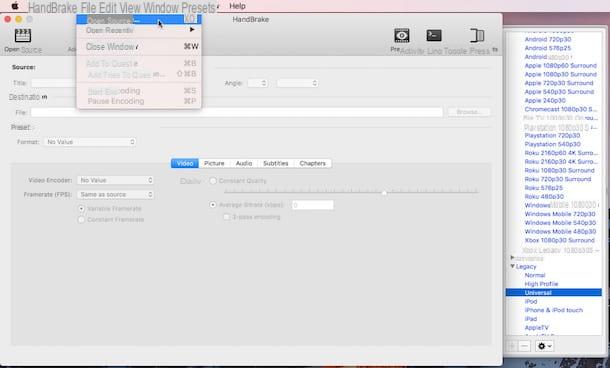
Task: Select Pause Encoding menu entry
Action: point(139,101)
